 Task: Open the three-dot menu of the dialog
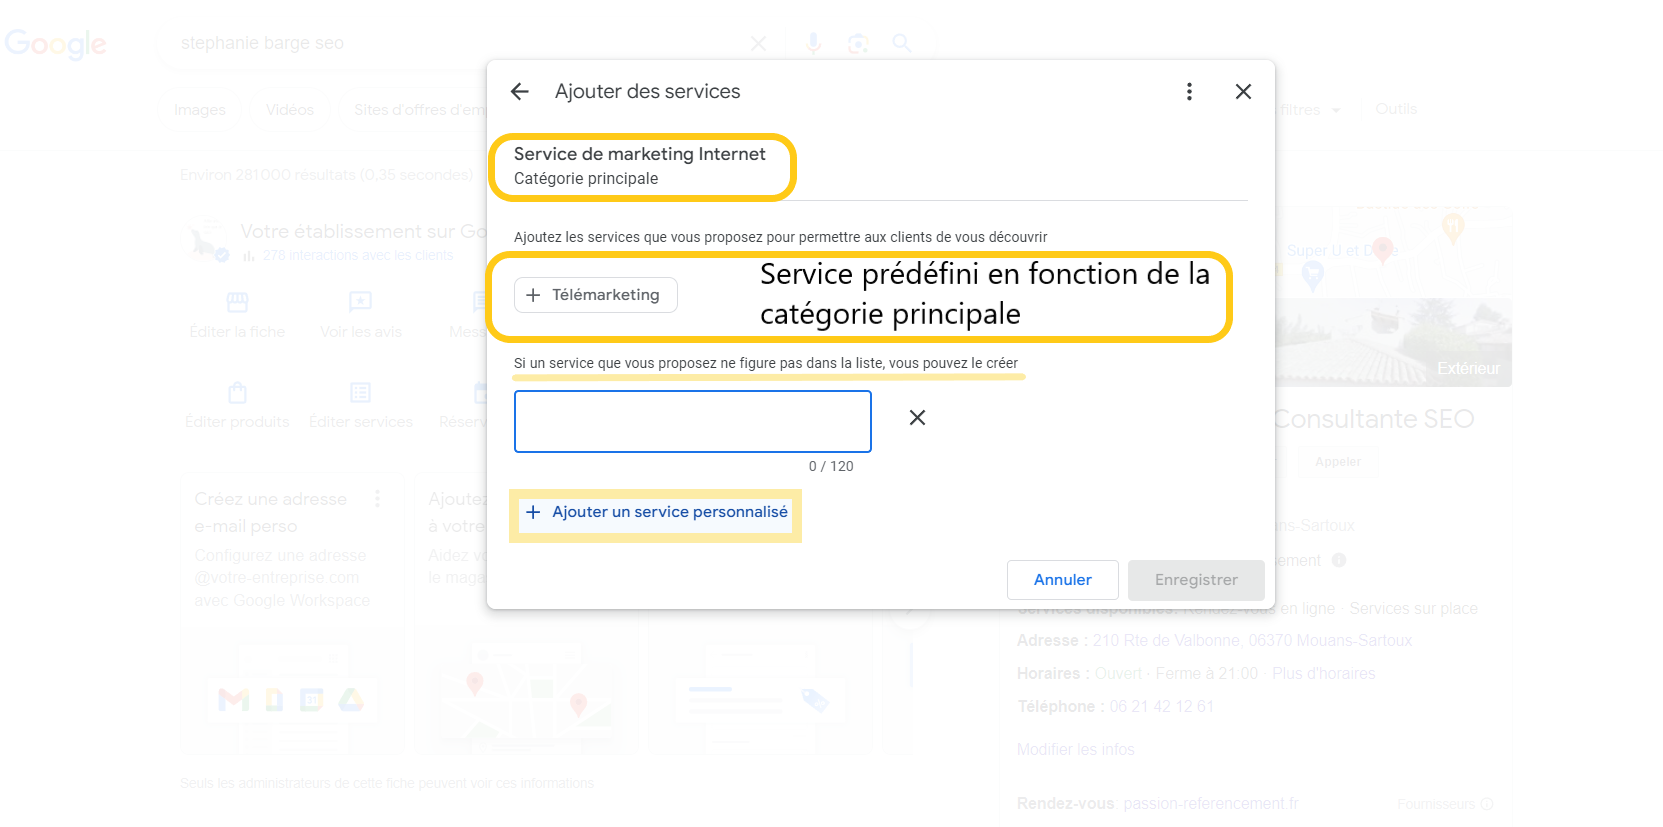click(1189, 91)
